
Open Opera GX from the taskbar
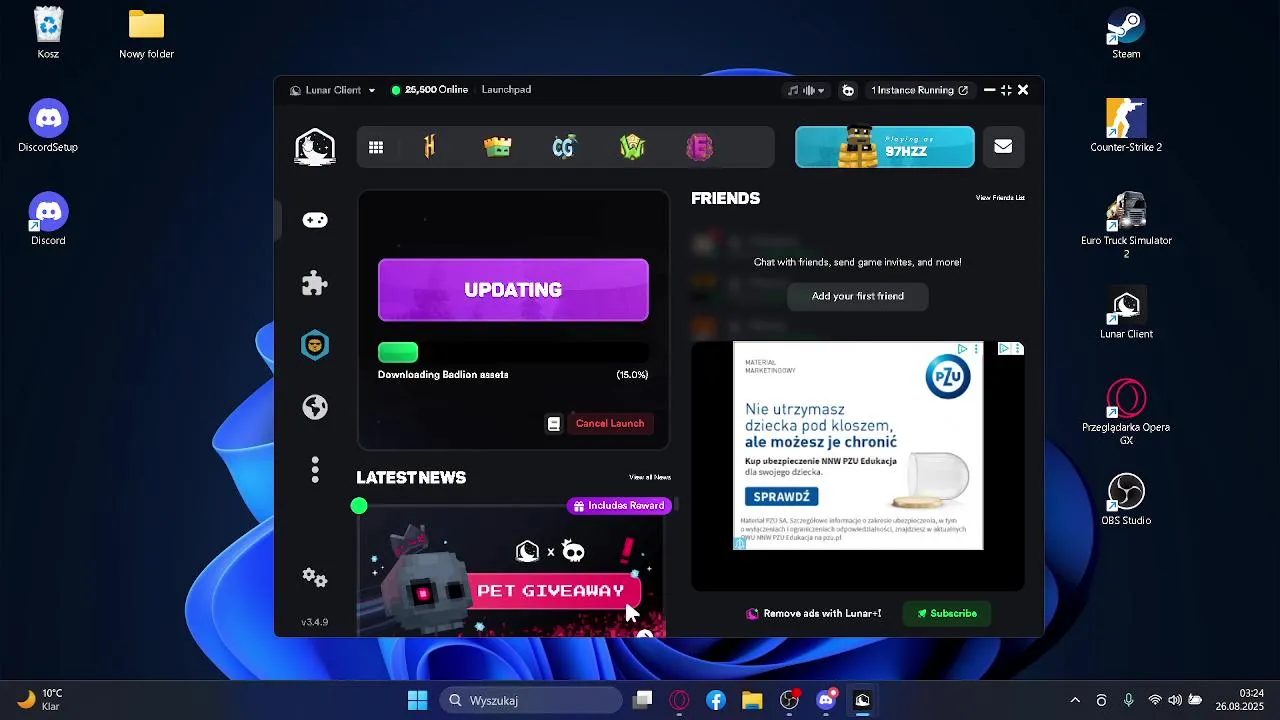point(680,700)
